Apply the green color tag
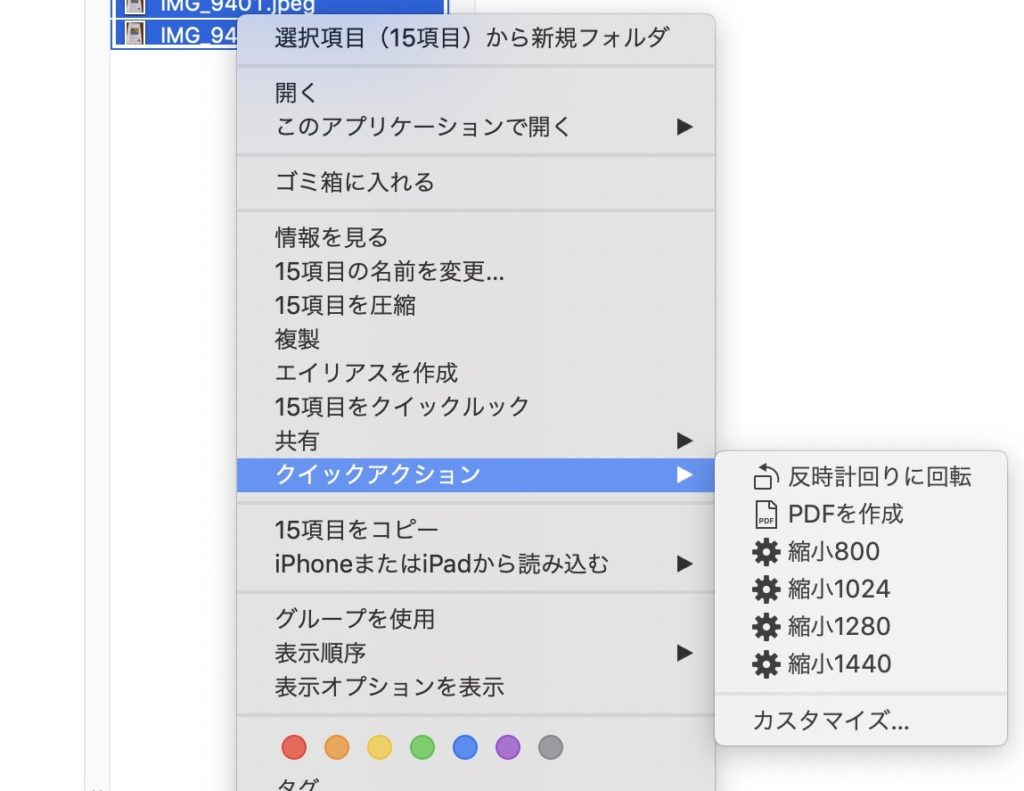1024x791 pixels. 422,747
